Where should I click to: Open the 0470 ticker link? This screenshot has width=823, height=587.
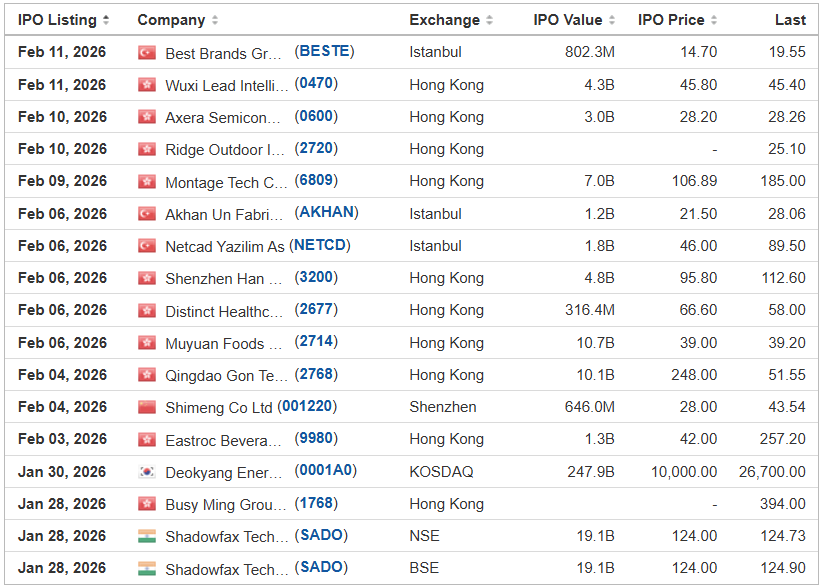316,83
